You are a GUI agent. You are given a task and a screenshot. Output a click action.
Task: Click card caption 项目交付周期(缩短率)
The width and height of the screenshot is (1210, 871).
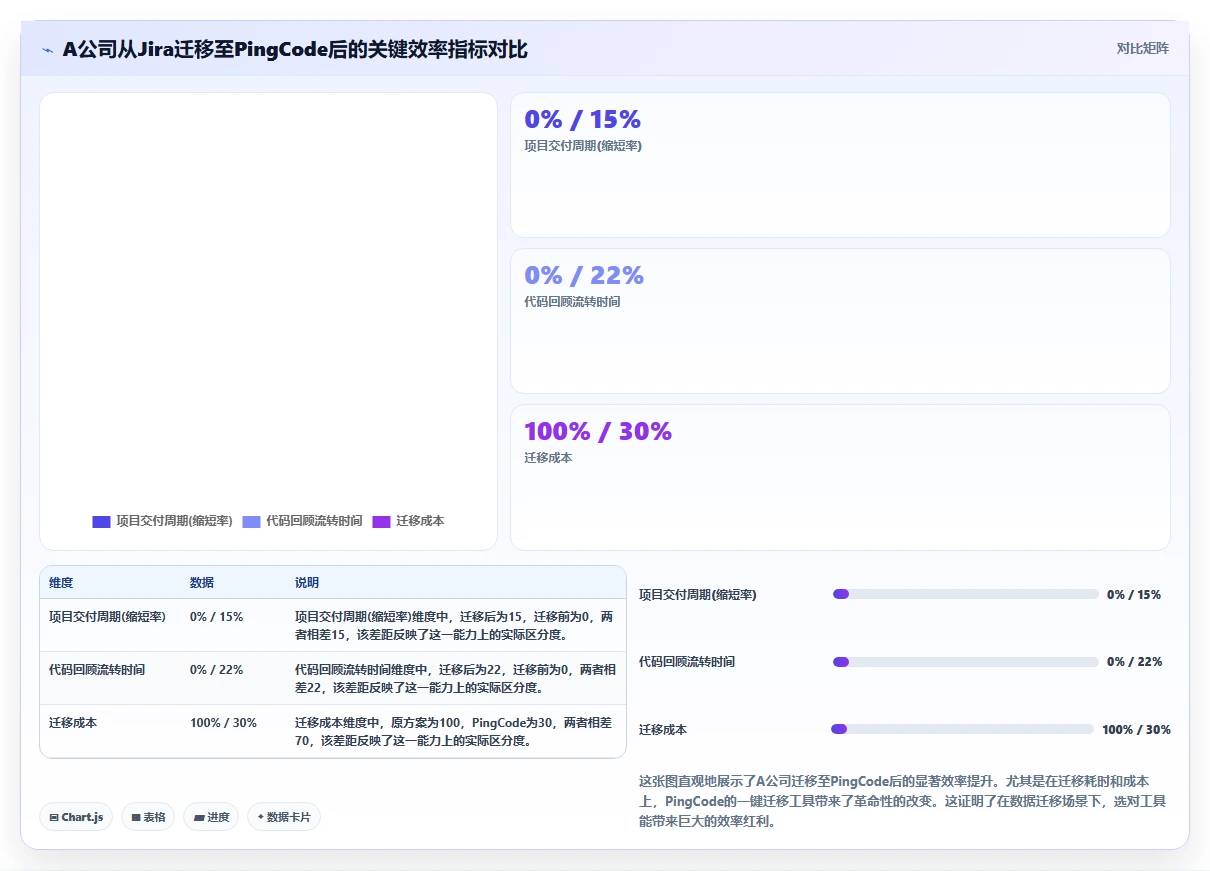[x=583, y=146]
